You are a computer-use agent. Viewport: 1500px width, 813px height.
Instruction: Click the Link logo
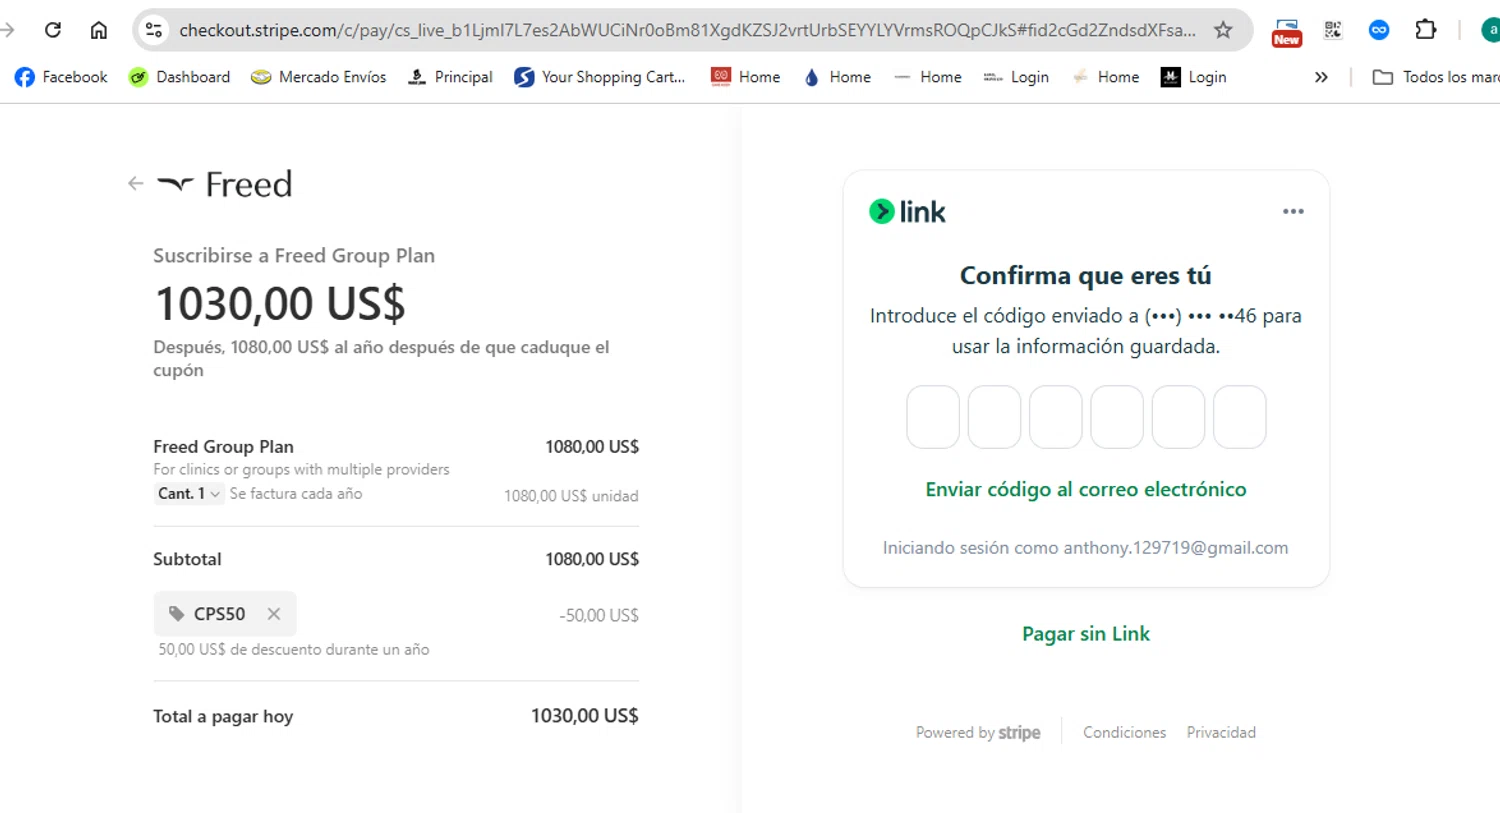point(907,212)
